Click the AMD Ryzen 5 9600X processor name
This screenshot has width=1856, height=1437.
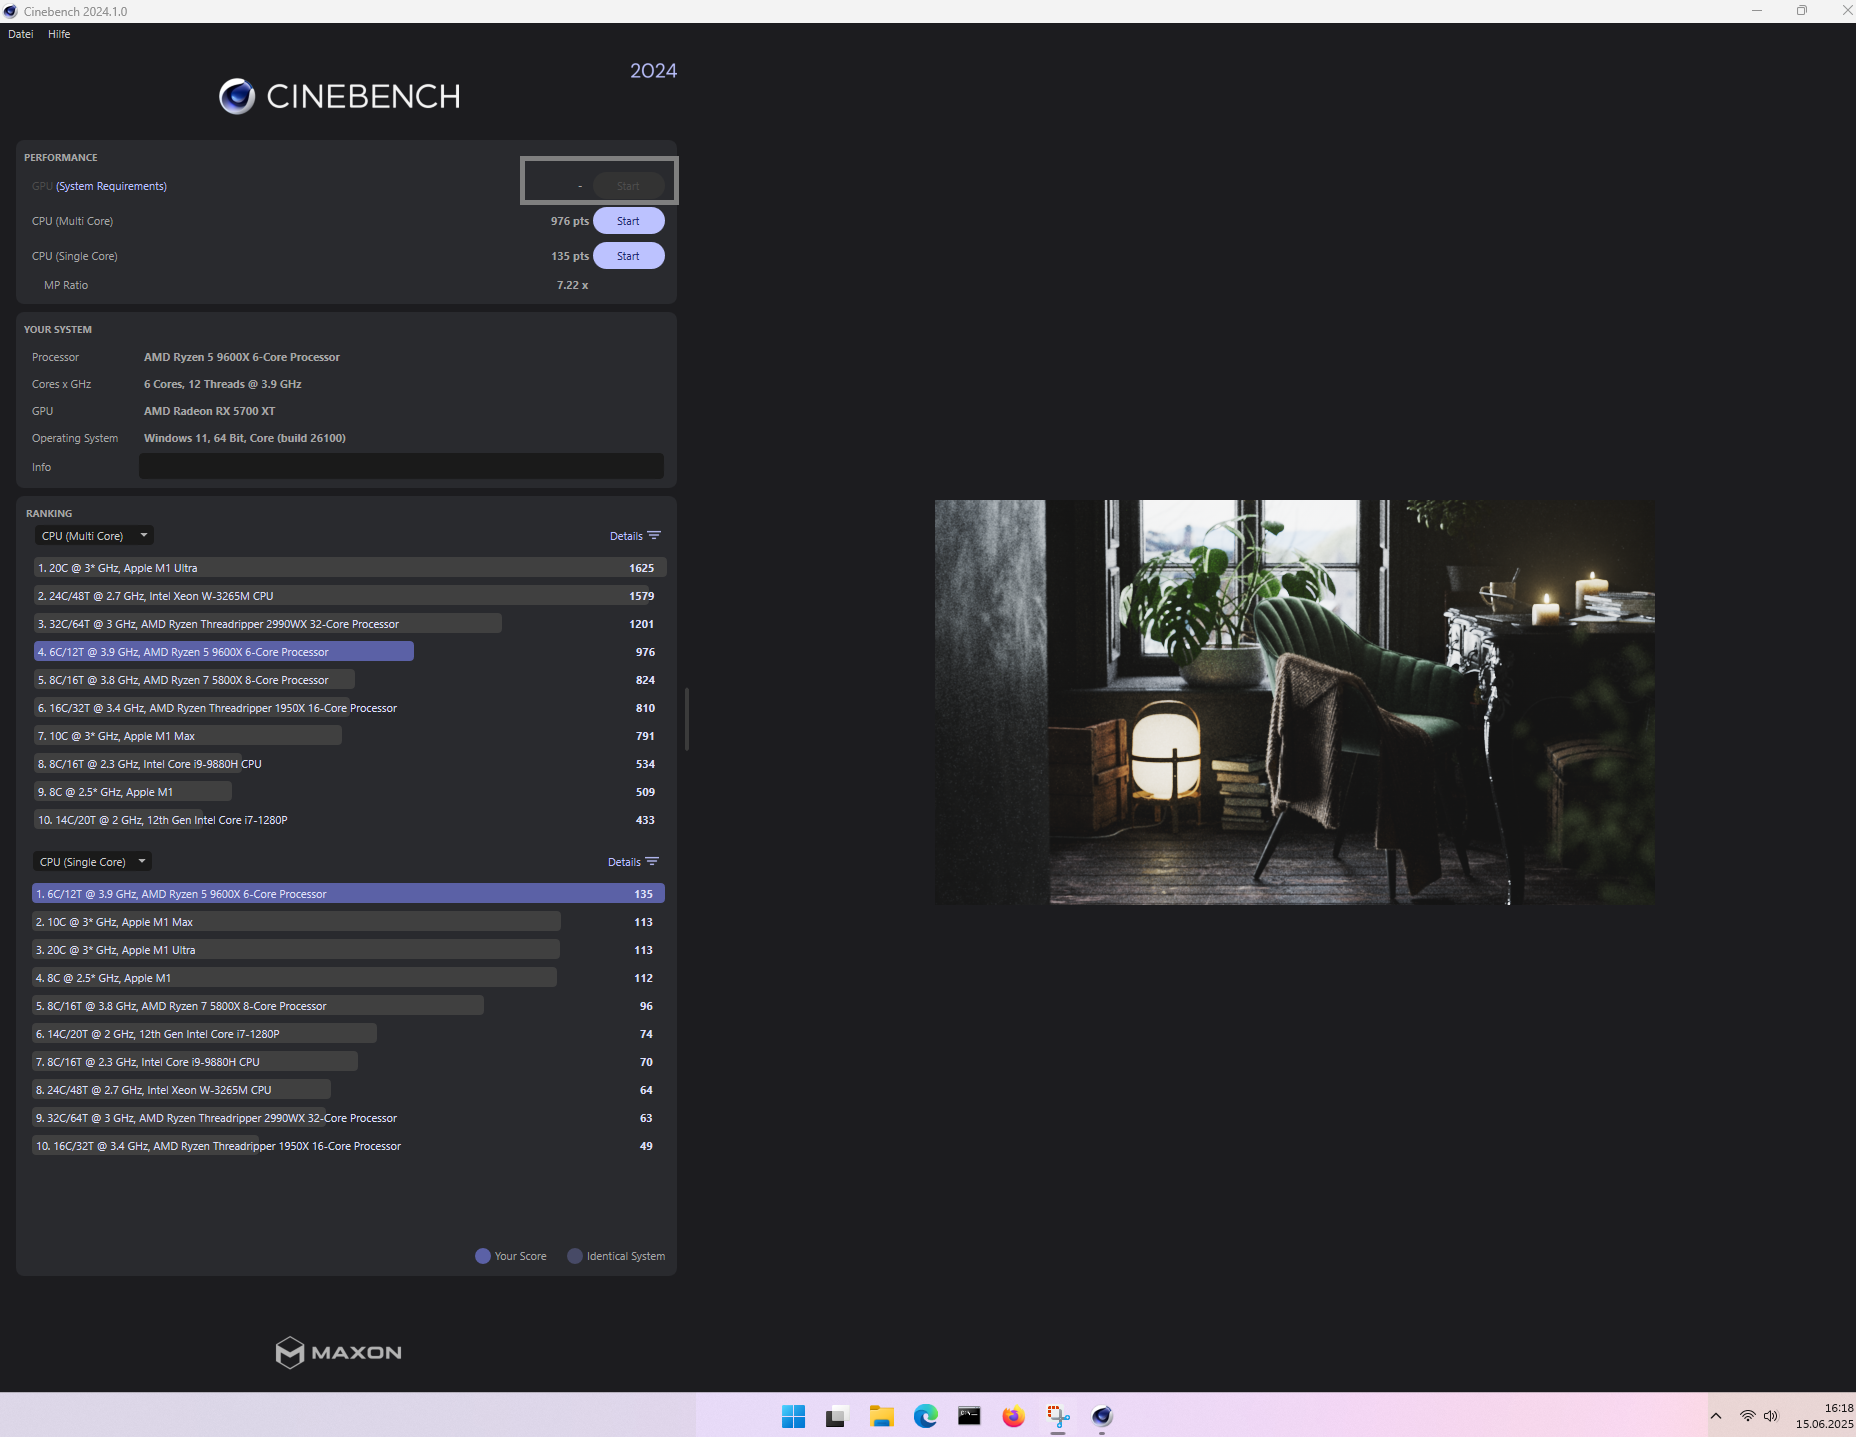[242, 357]
